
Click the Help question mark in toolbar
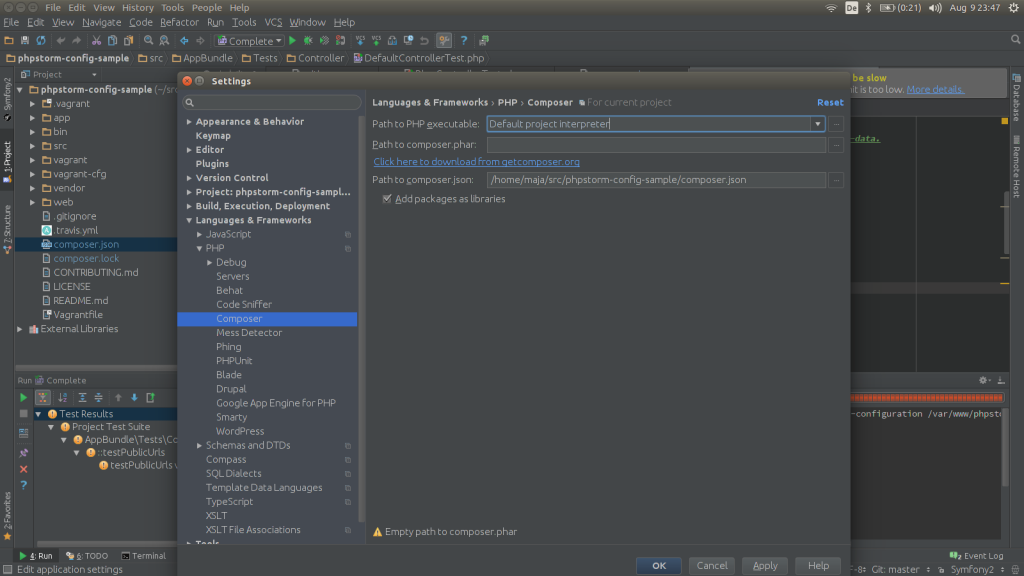click(464, 40)
